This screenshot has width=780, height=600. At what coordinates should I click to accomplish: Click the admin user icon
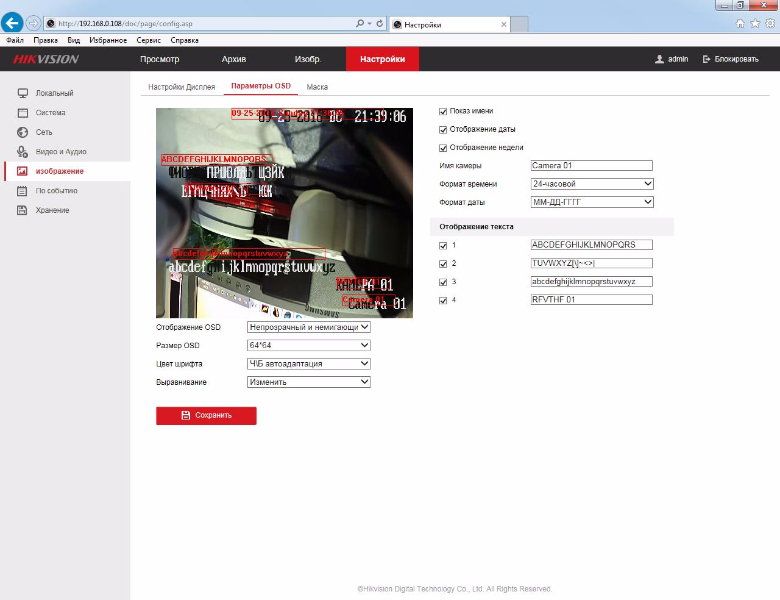(659, 59)
